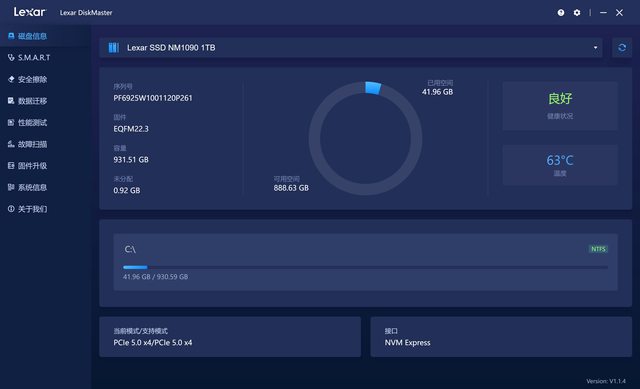Screen dimensions: 640x389
Task: Click the 固件升级 icon in sidebar
Action: tap(11, 166)
